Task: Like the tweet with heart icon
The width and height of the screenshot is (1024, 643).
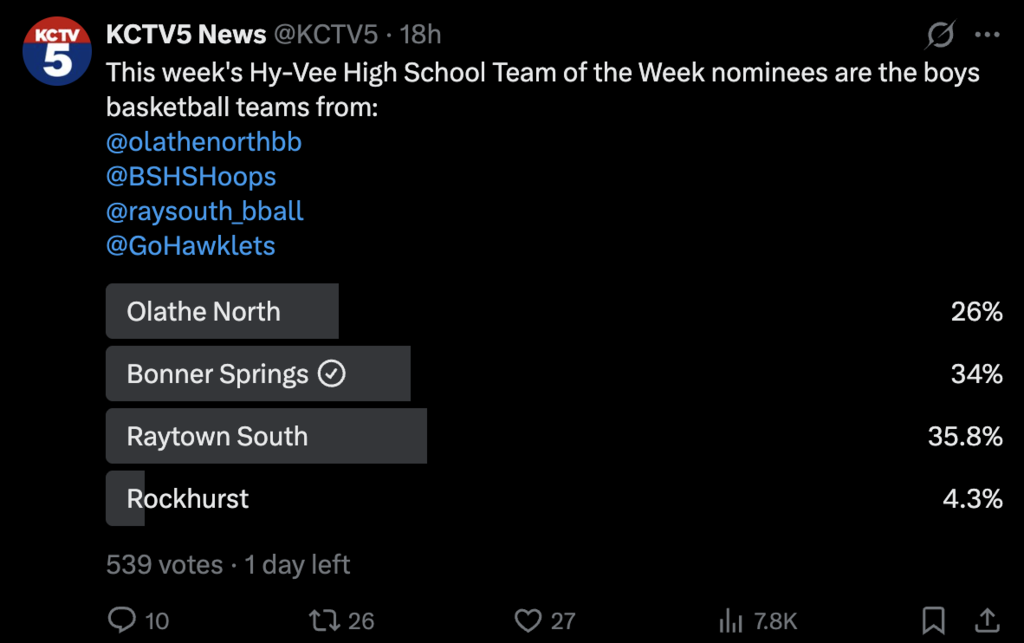Action: pos(528,620)
